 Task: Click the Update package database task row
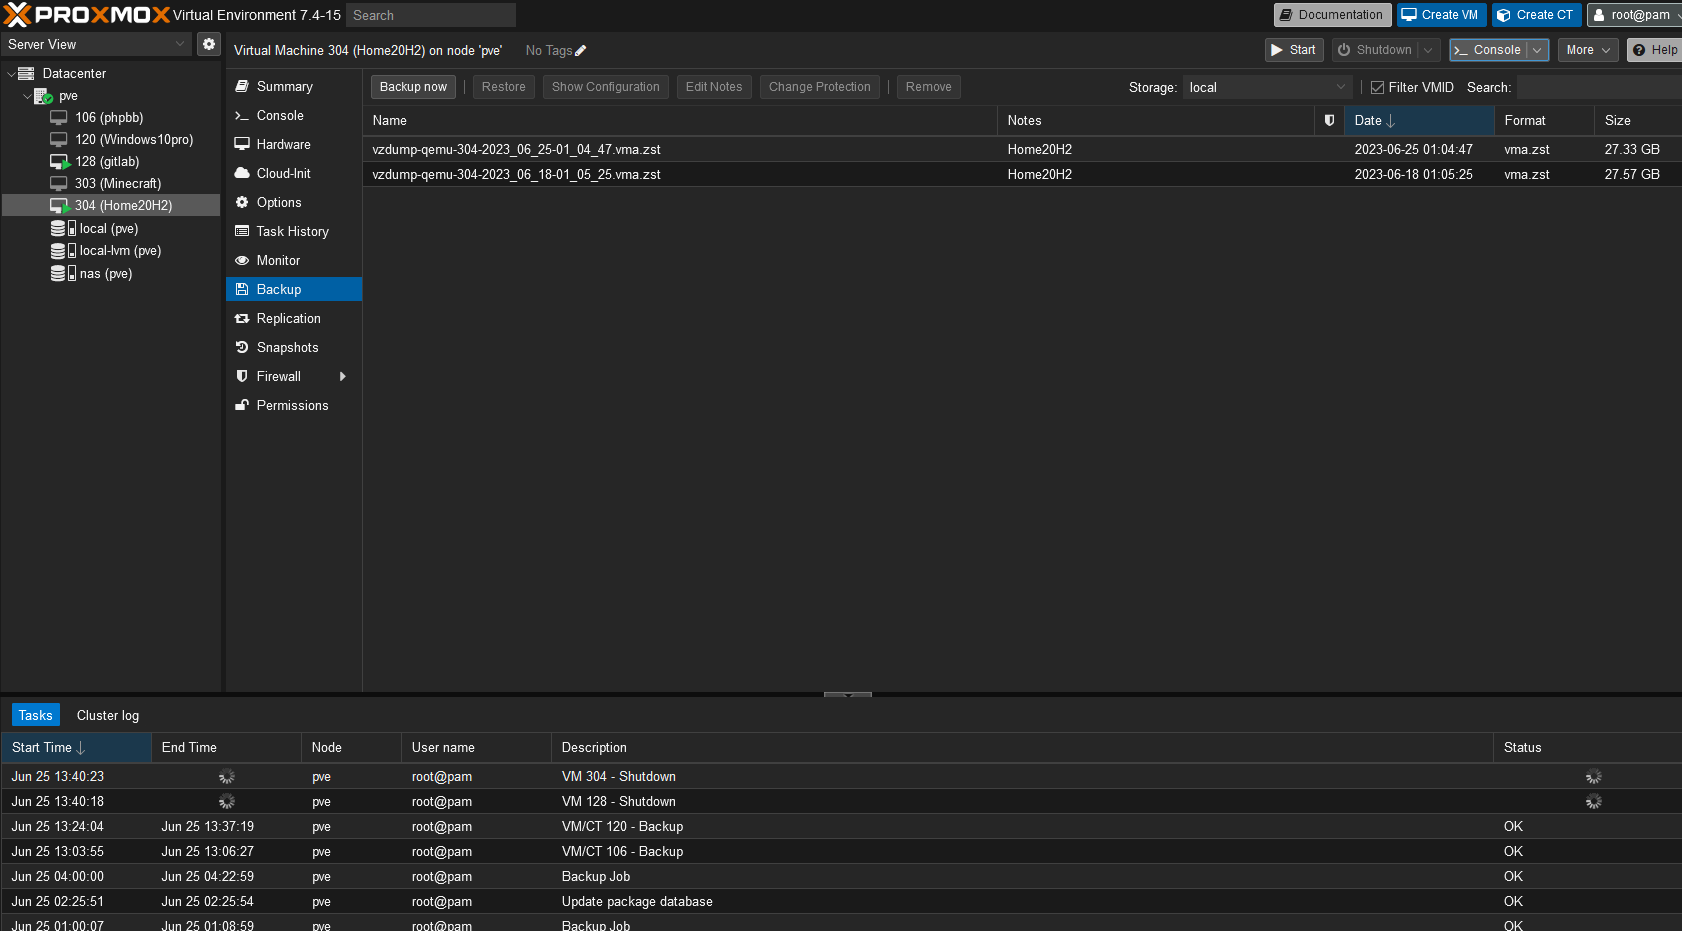[841, 901]
